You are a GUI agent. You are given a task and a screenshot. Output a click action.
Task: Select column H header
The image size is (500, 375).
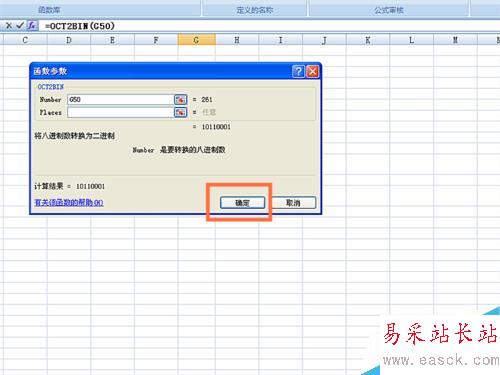tap(237, 40)
